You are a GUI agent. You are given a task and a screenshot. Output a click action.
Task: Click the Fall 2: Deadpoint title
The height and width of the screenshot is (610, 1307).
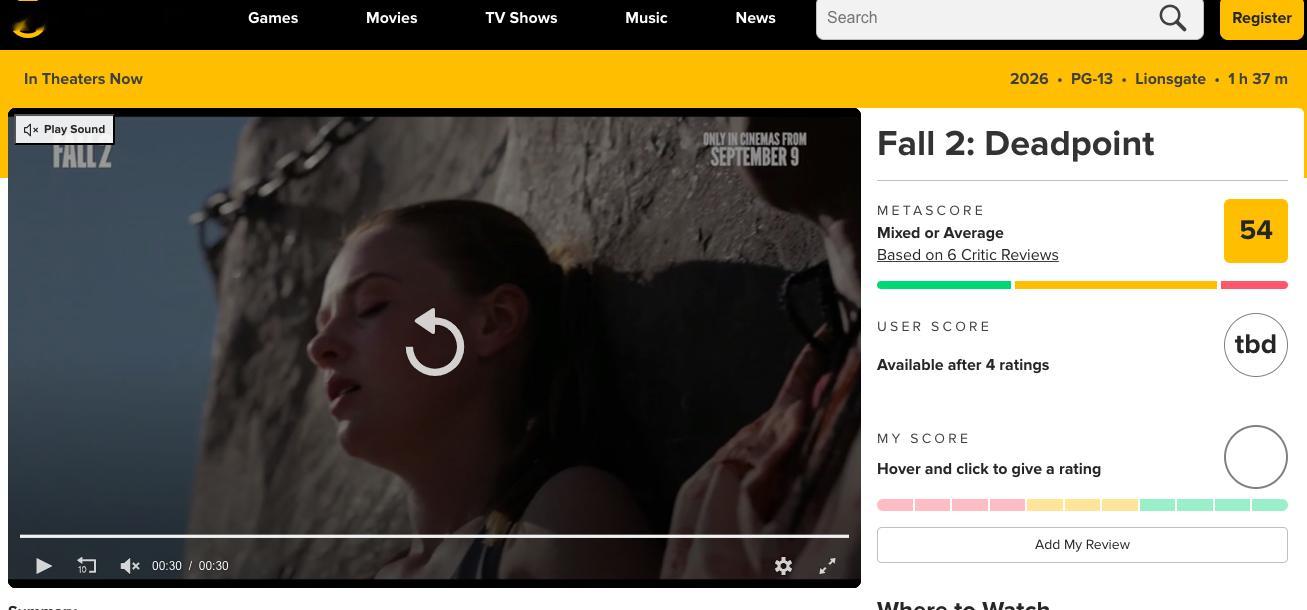point(1016,144)
